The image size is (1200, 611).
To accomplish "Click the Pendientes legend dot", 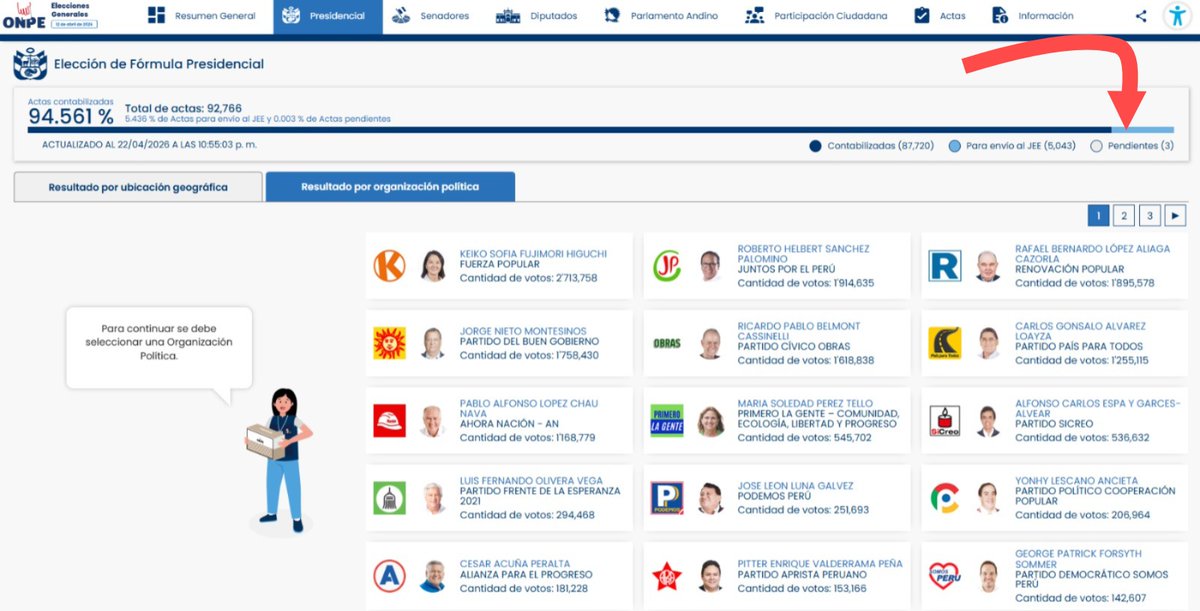I will 1096,146.
